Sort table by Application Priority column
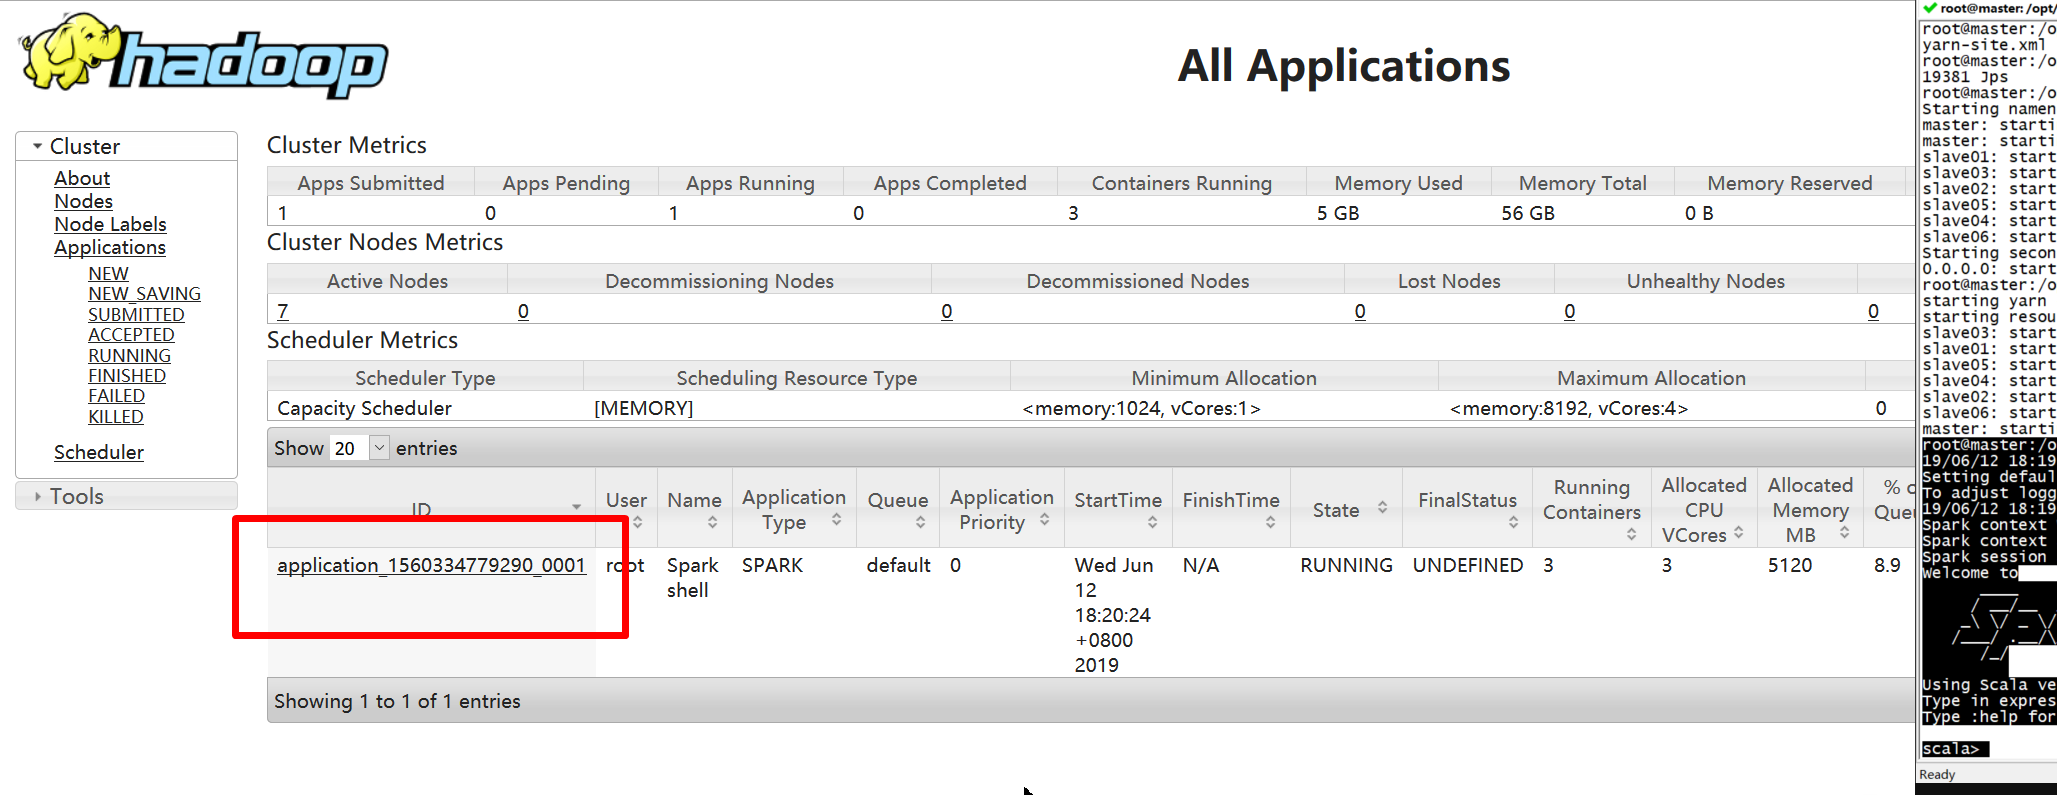The image size is (2057, 795). click(x=1002, y=508)
